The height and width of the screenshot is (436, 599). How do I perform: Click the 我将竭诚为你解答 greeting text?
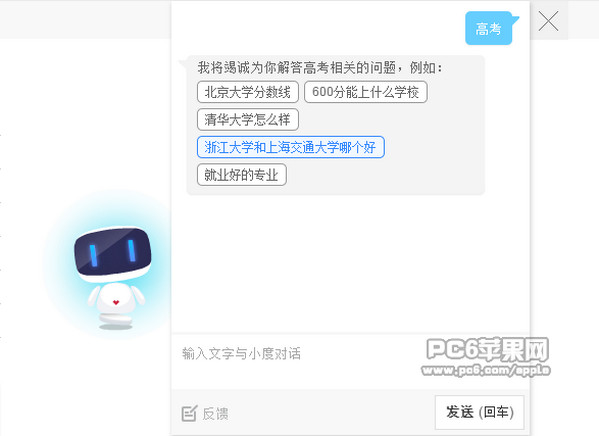pos(320,68)
